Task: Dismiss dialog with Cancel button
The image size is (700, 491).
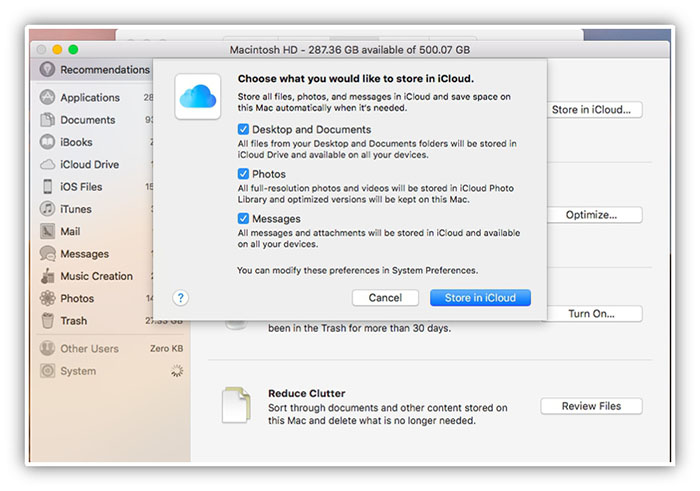Action: [x=385, y=298]
